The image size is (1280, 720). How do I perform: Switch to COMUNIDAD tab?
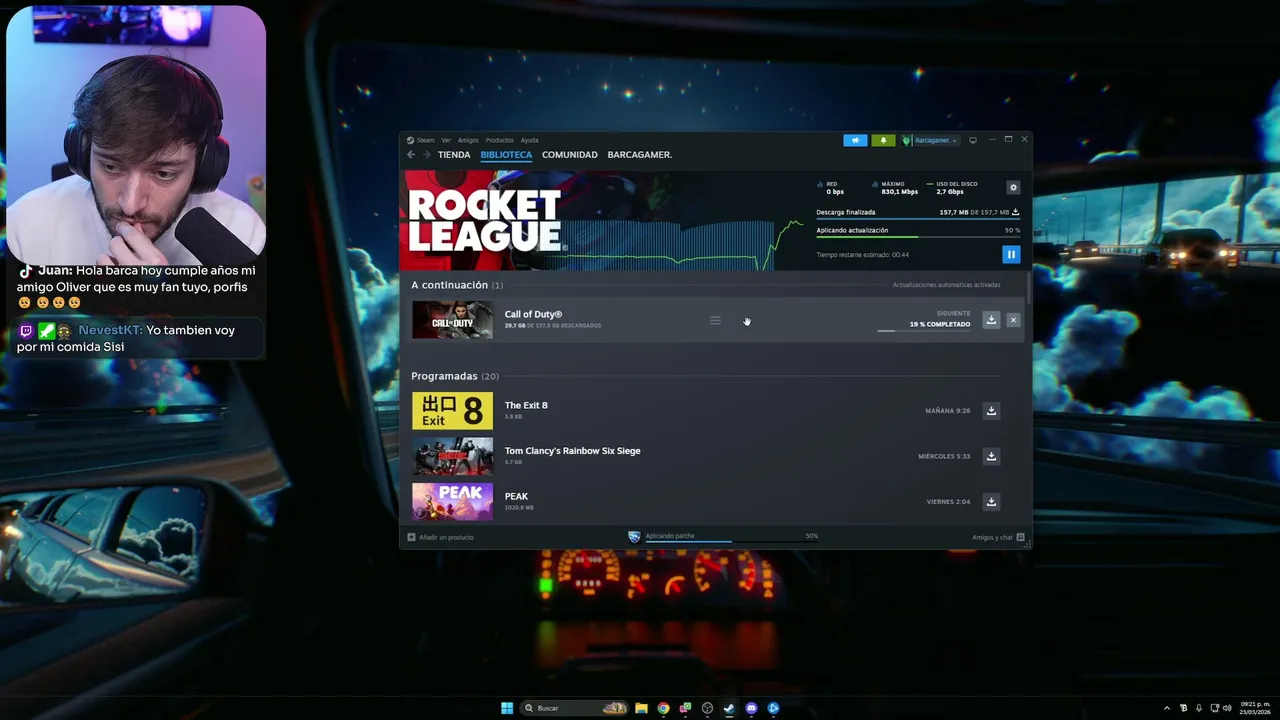click(570, 155)
